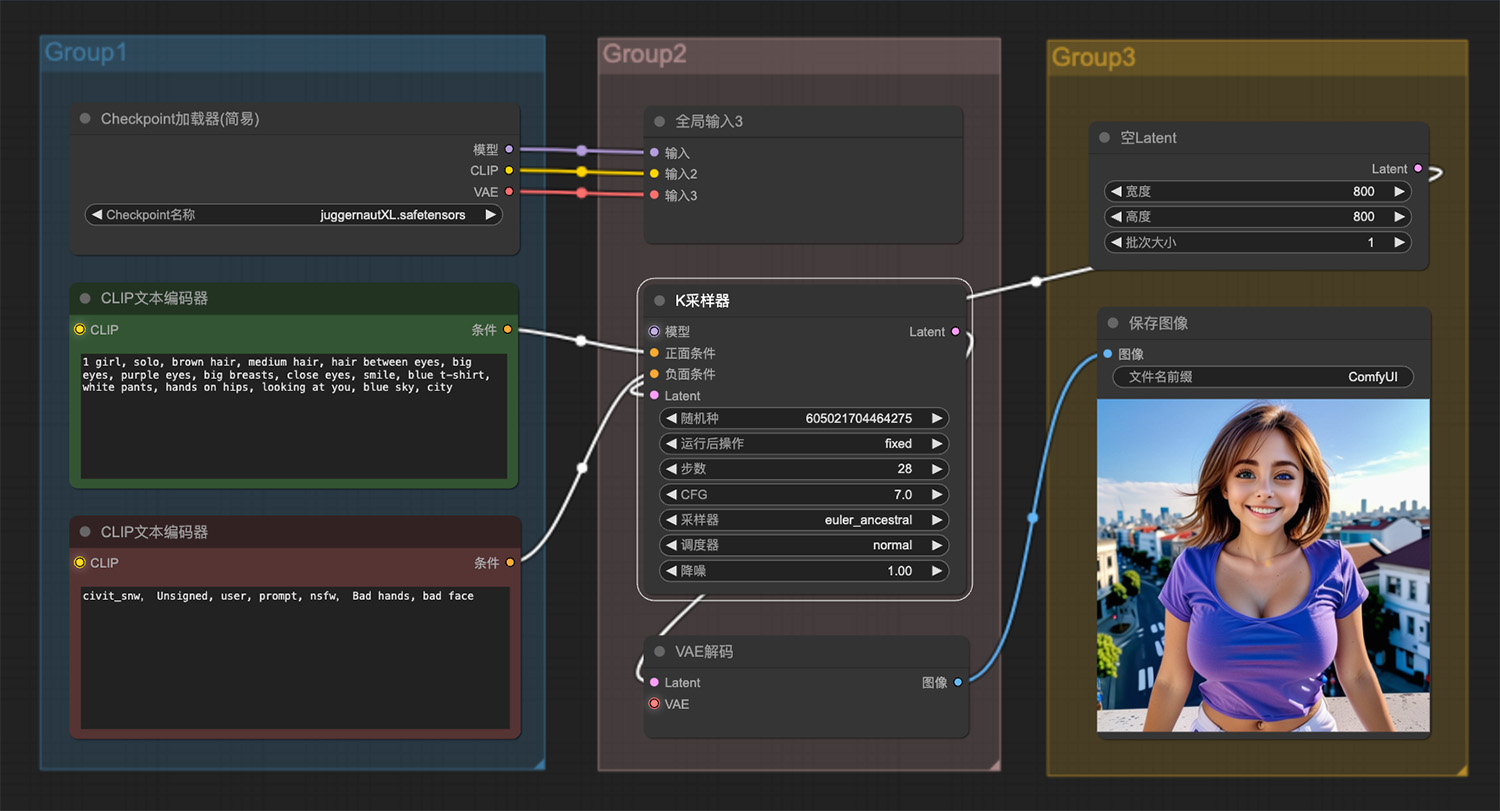Click the VAE output port on Checkpoint loader
Viewport: 1500px width, 811px height.
[x=509, y=192]
